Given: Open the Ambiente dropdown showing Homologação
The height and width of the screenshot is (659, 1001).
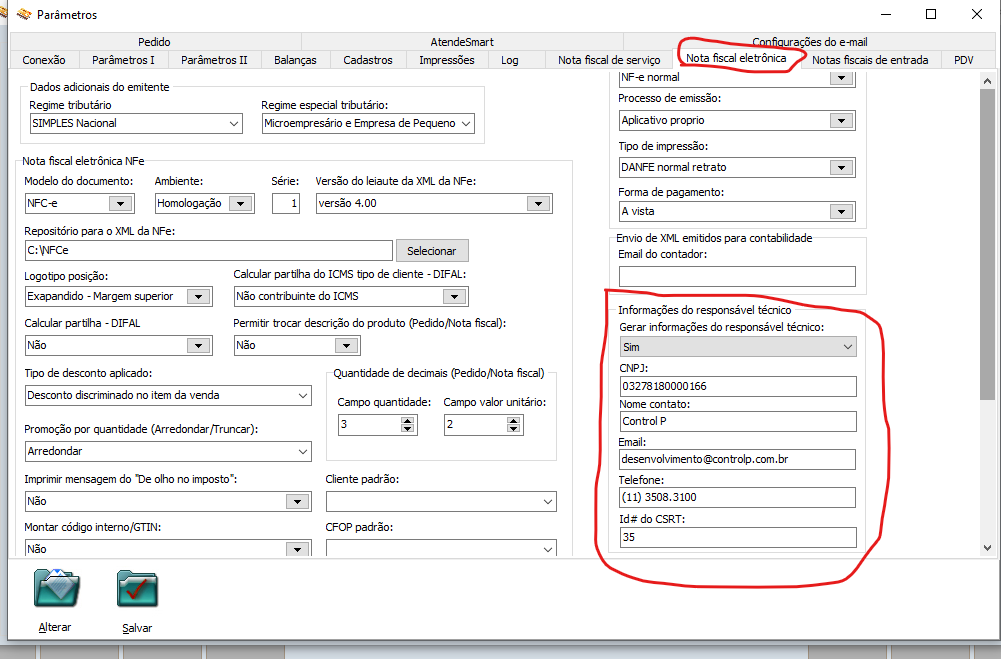Looking at the screenshot, I should [241, 202].
